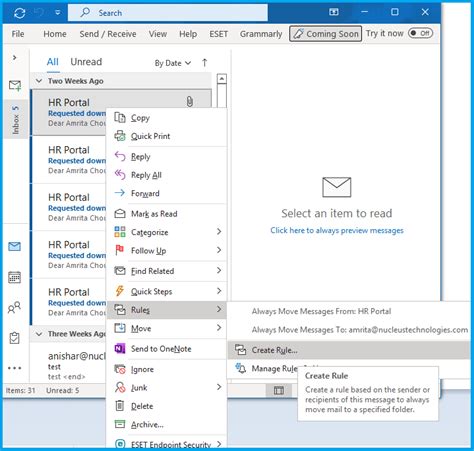Show All messages tab
Viewport: 474px width, 451px height.
pos(53,62)
